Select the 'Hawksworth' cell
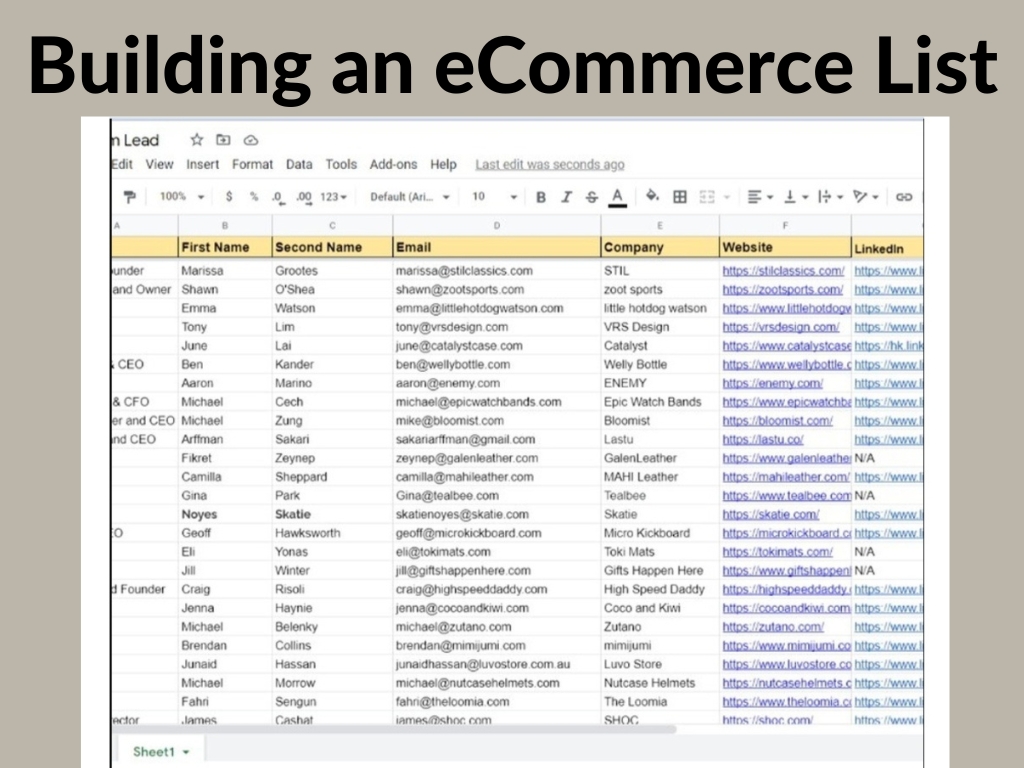The image size is (1024, 768). (332, 533)
